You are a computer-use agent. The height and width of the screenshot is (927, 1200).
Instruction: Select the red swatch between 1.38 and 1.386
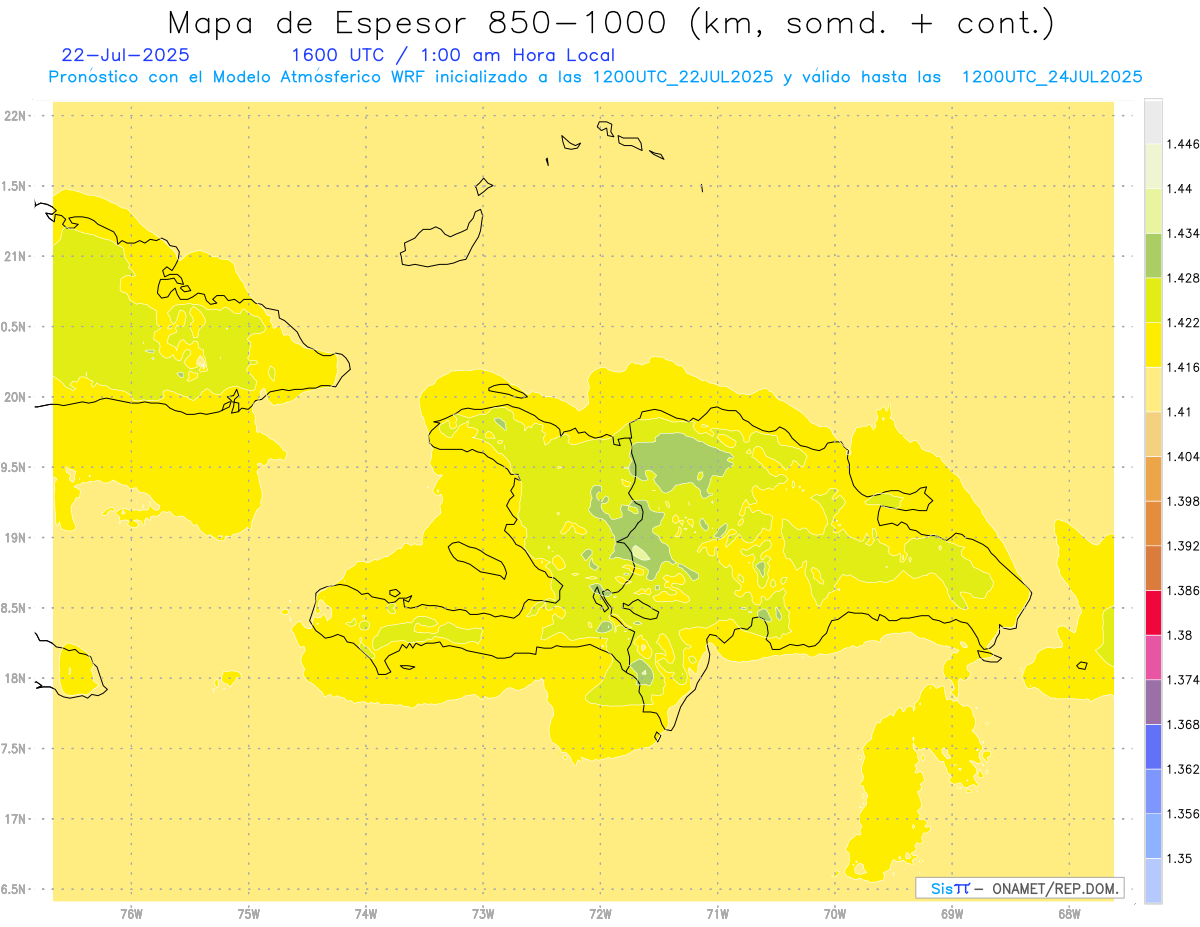(1153, 612)
